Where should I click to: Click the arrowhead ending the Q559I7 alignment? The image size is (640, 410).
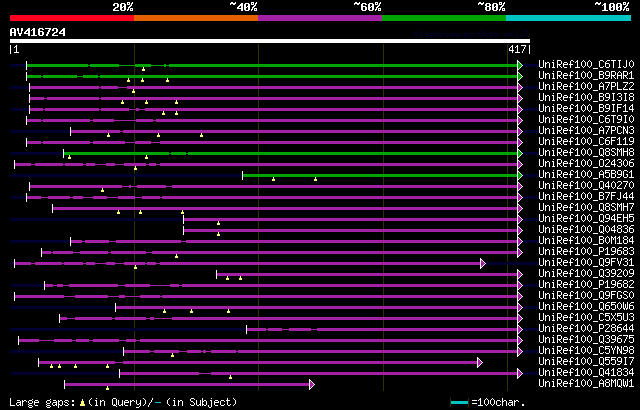[x=480, y=363]
